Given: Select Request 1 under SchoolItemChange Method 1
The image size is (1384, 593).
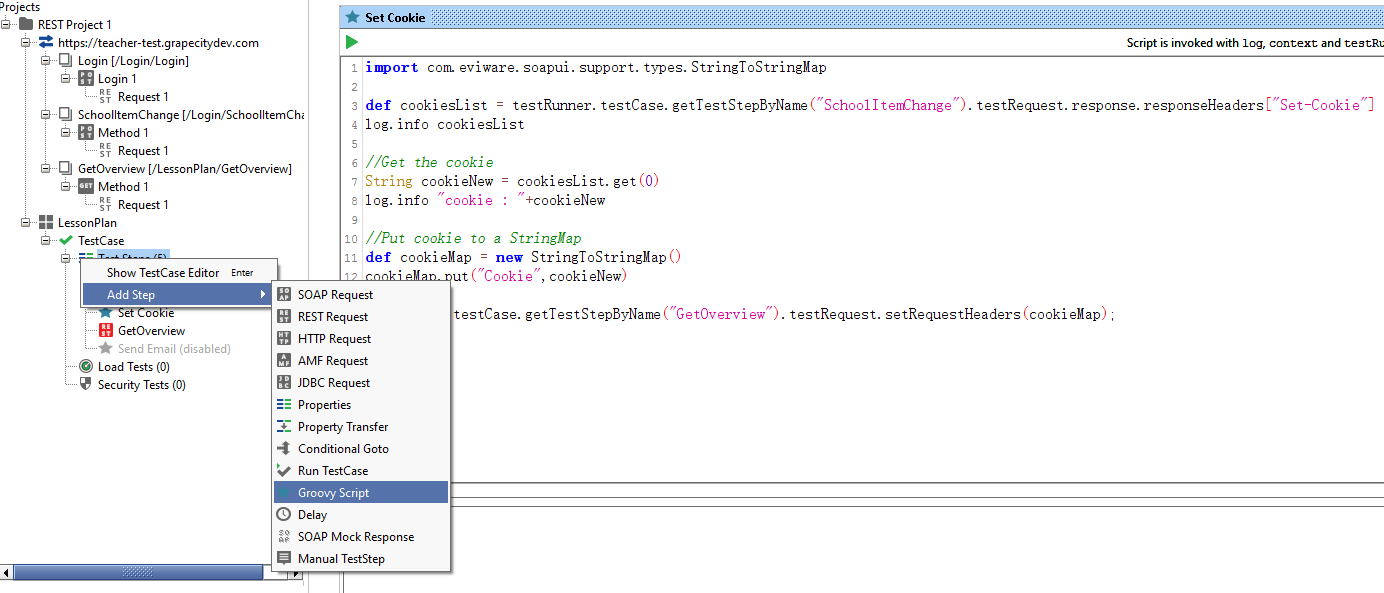Looking at the screenshot, I should [x=143, y=151].
